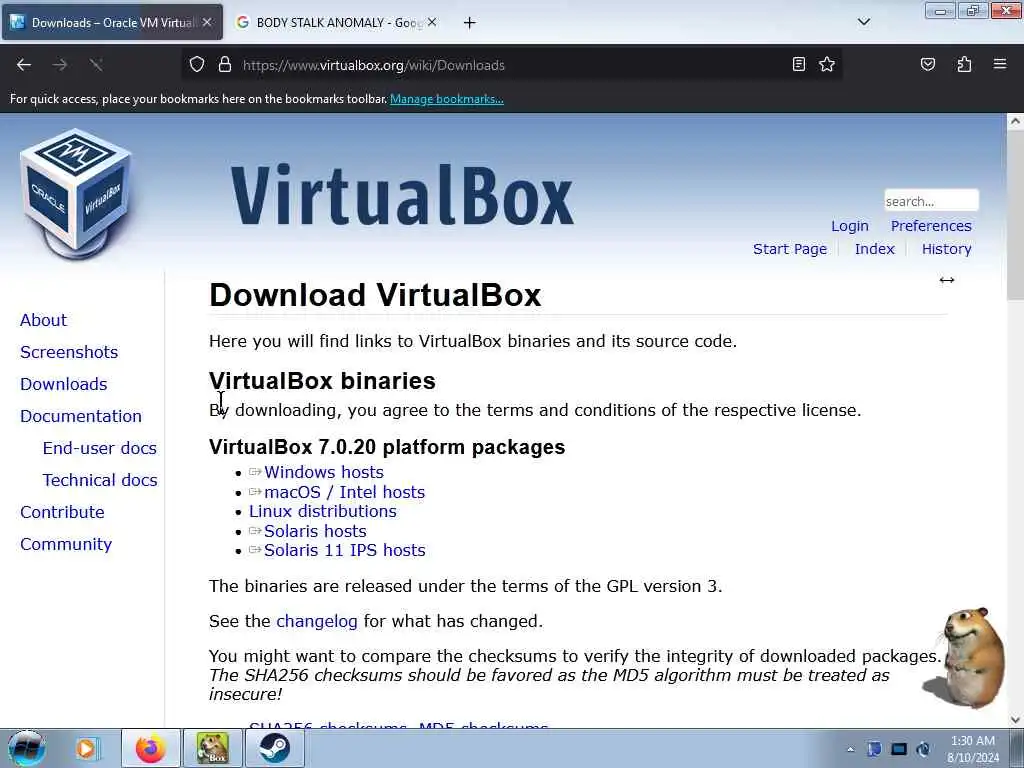Click the VirtualBox cube logo
Screen dimensions: 1024x768
point(76,194)
